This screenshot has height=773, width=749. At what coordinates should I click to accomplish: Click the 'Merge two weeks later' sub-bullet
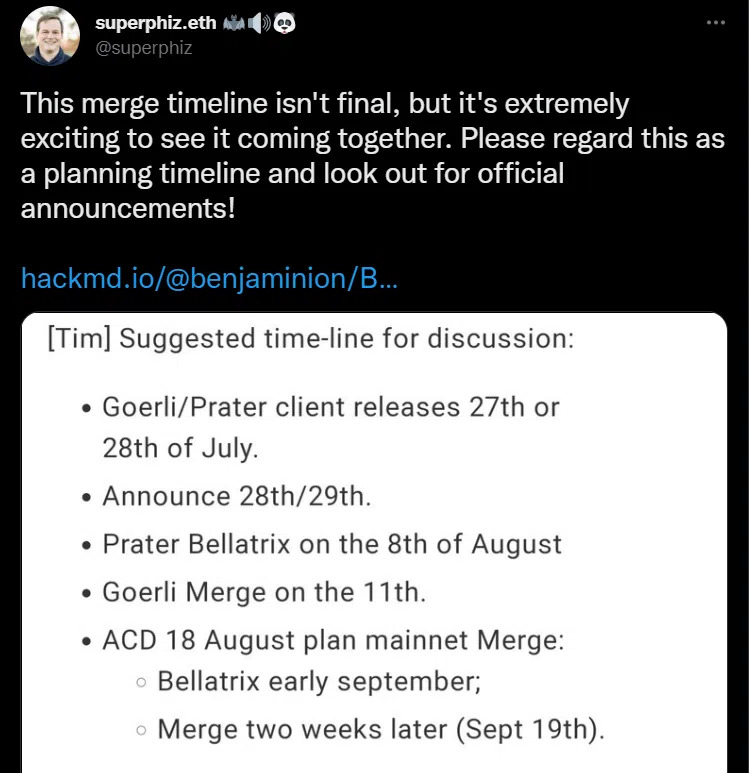click(x=381, y=729)
